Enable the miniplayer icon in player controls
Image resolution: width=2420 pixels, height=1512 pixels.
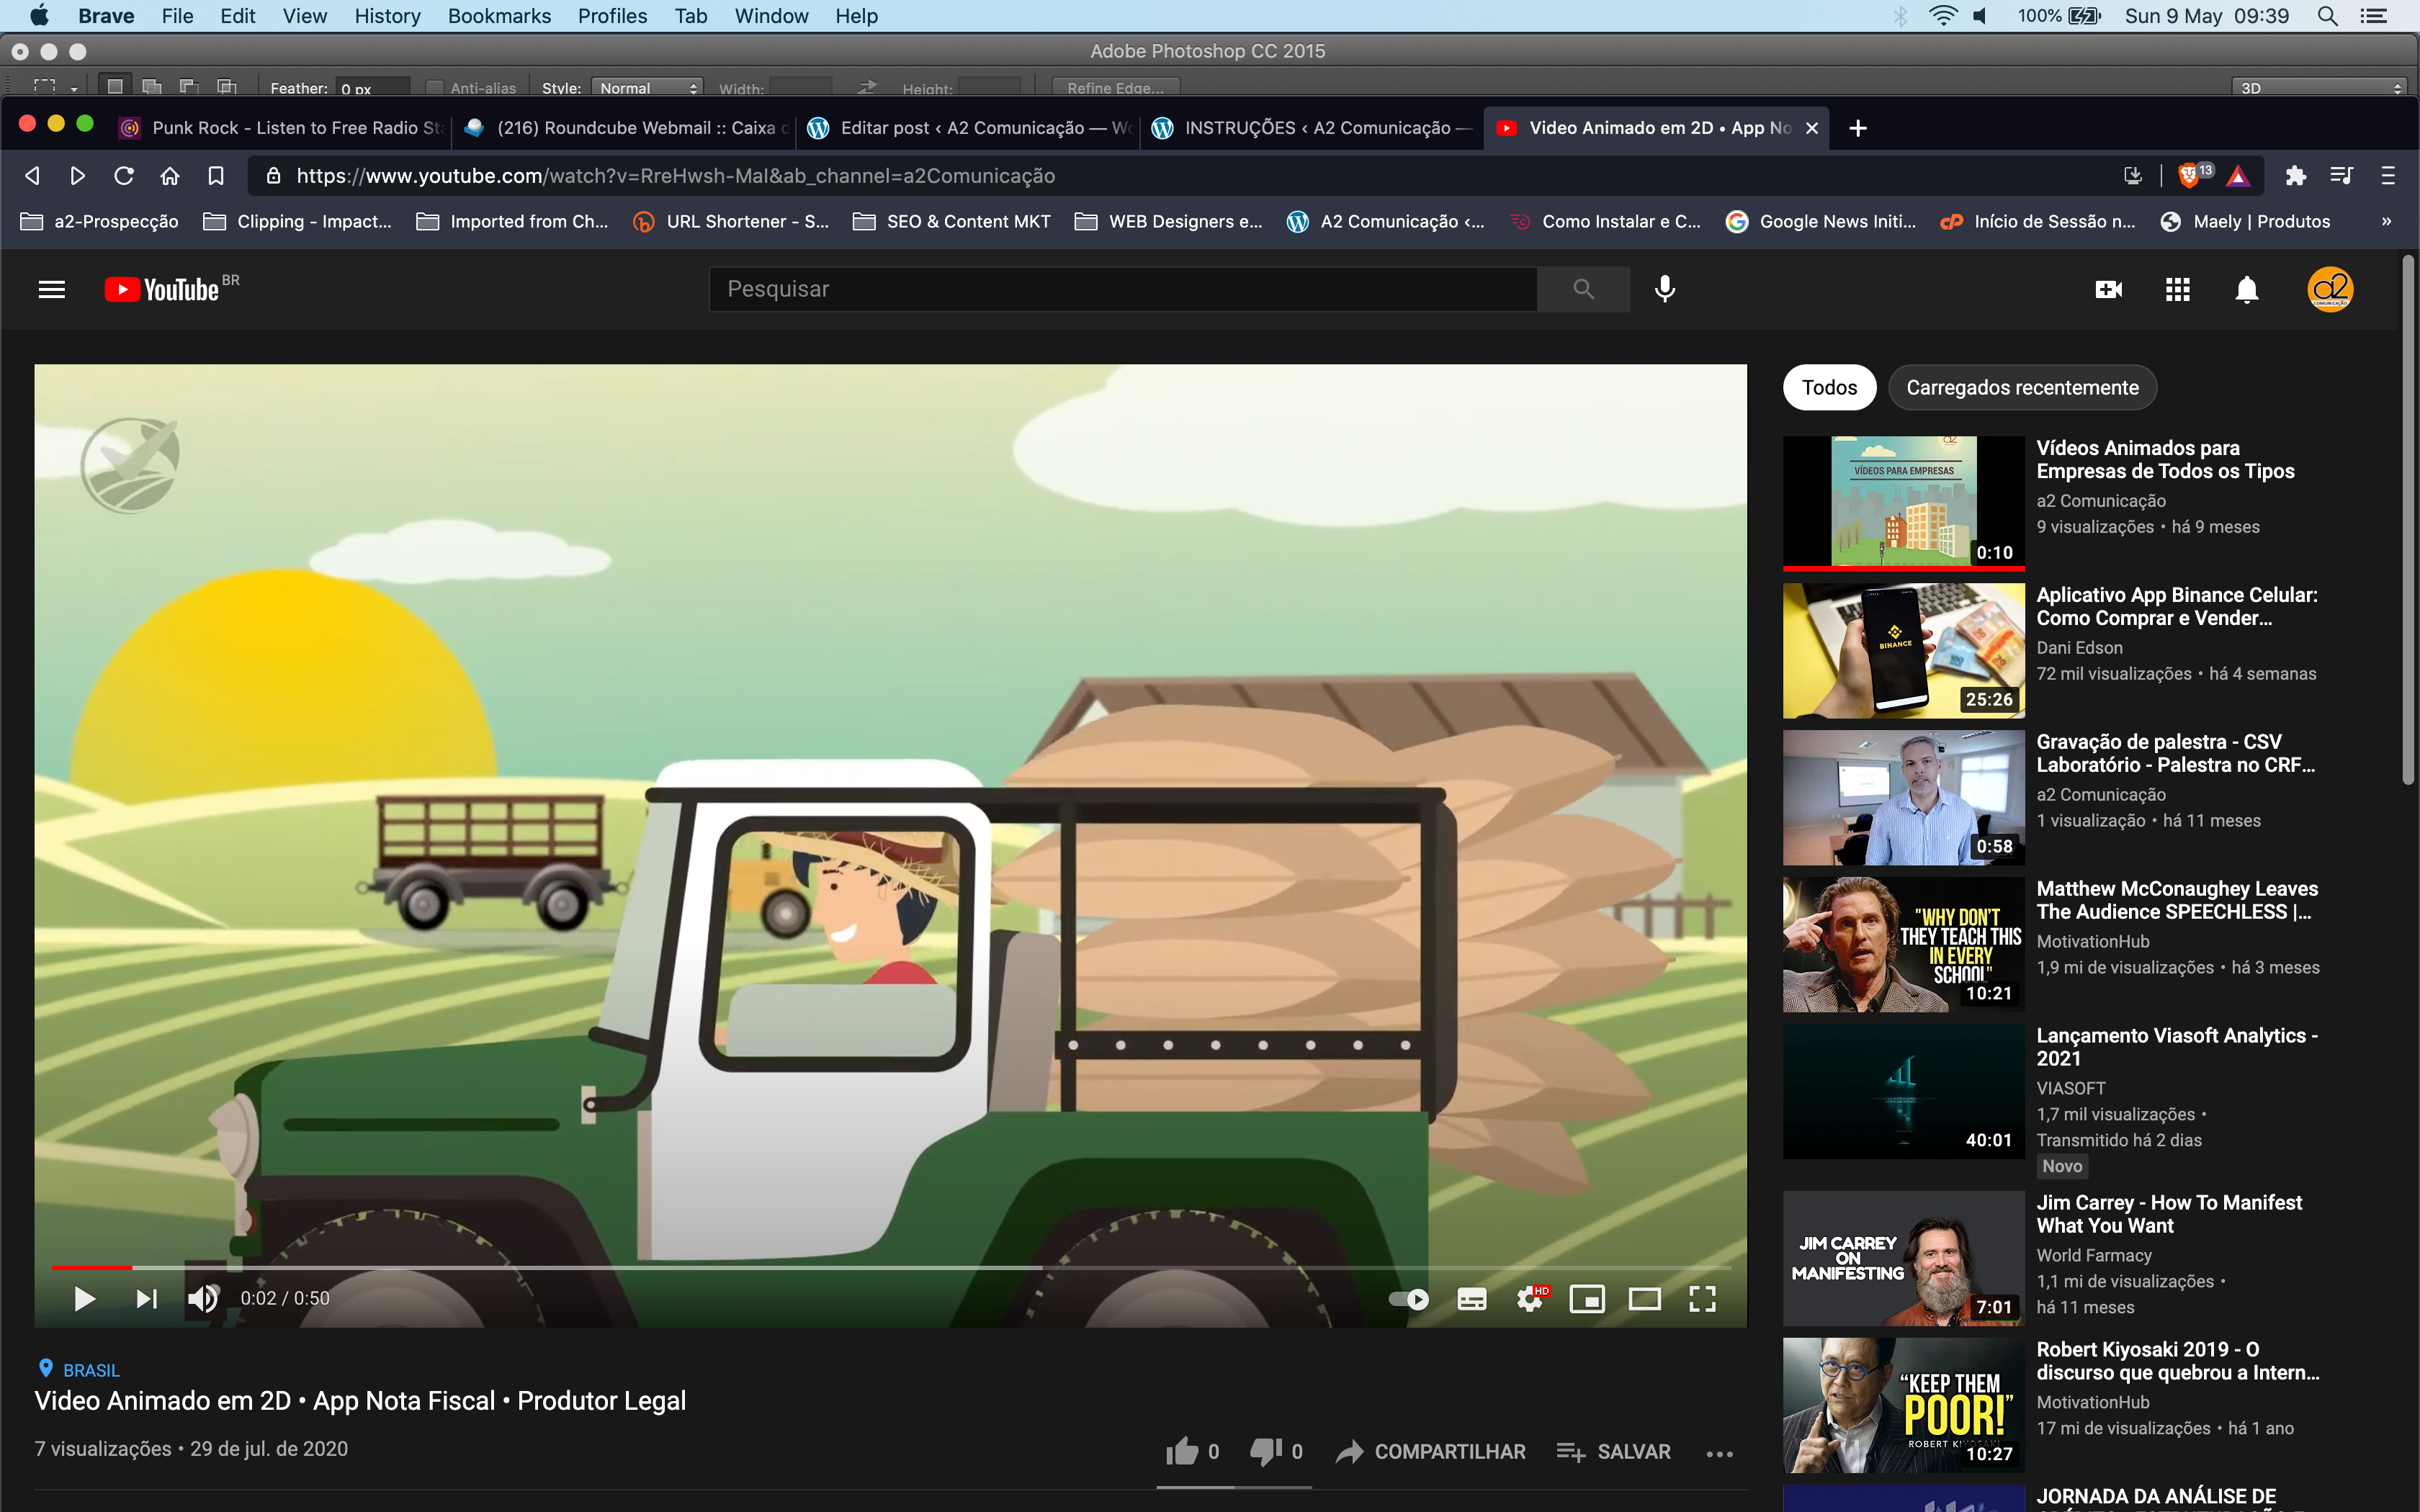click(x=1587, y=1299)
